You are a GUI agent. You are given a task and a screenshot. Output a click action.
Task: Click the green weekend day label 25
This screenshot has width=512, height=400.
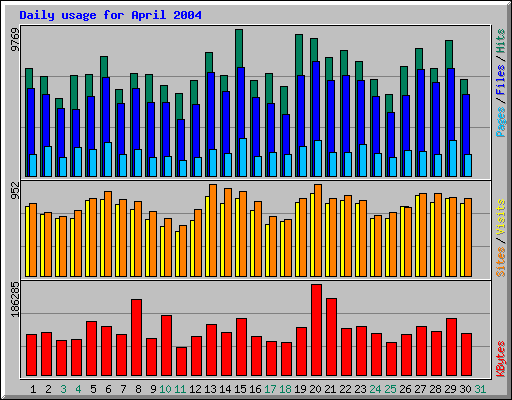click(x=390, y=389)
